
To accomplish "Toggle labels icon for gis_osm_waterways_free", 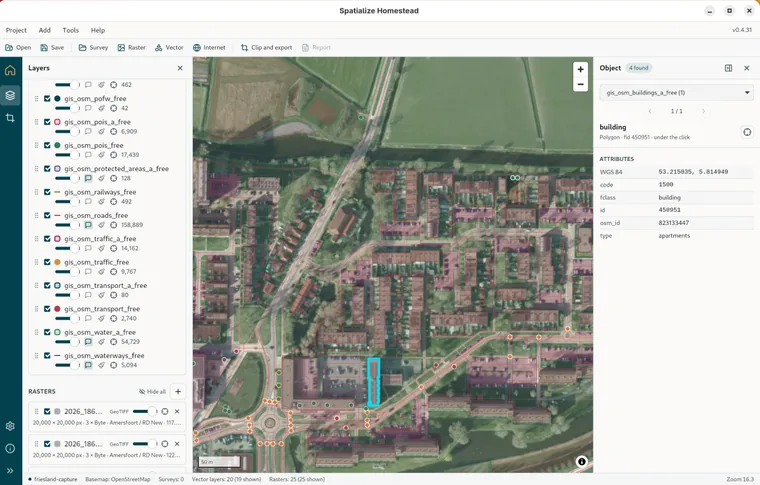I will point(88,365).
